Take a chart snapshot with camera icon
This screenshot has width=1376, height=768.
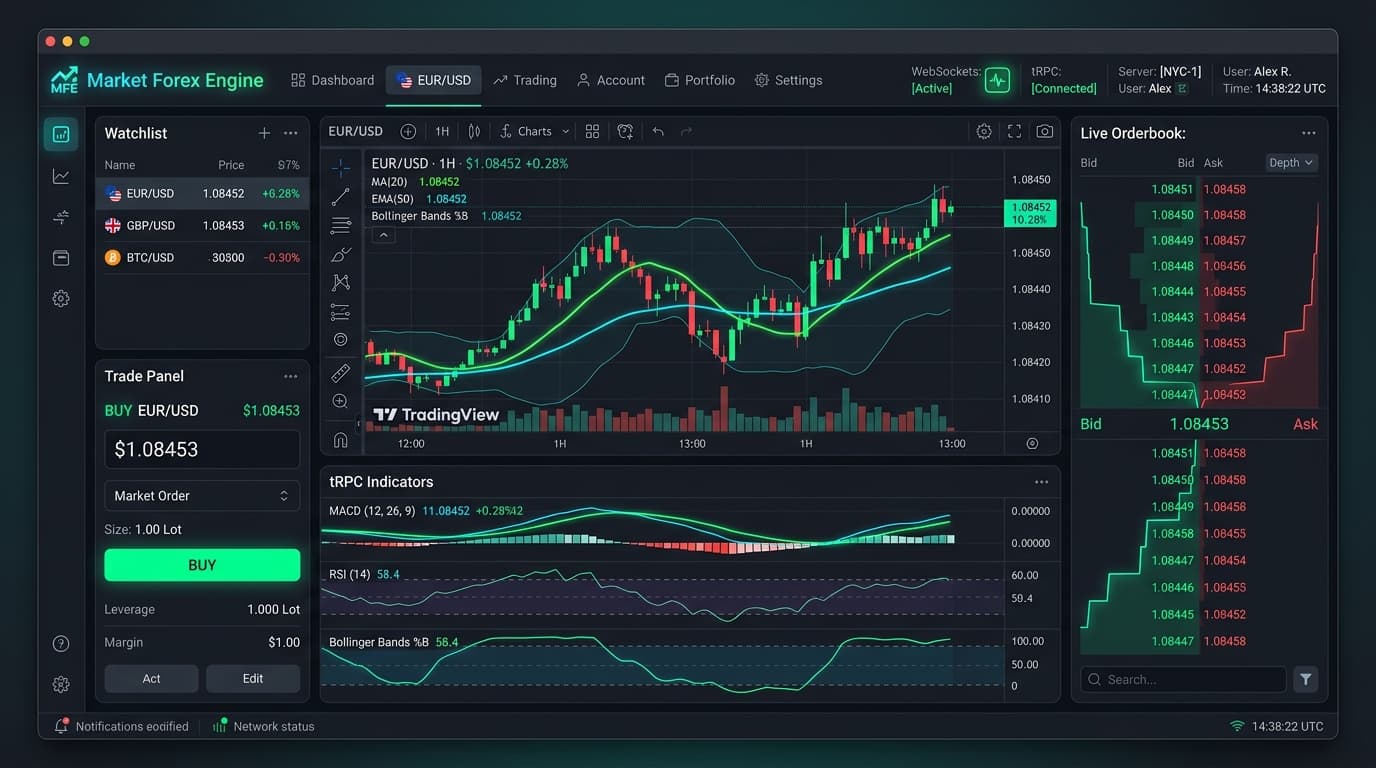tap(1045, 131)
